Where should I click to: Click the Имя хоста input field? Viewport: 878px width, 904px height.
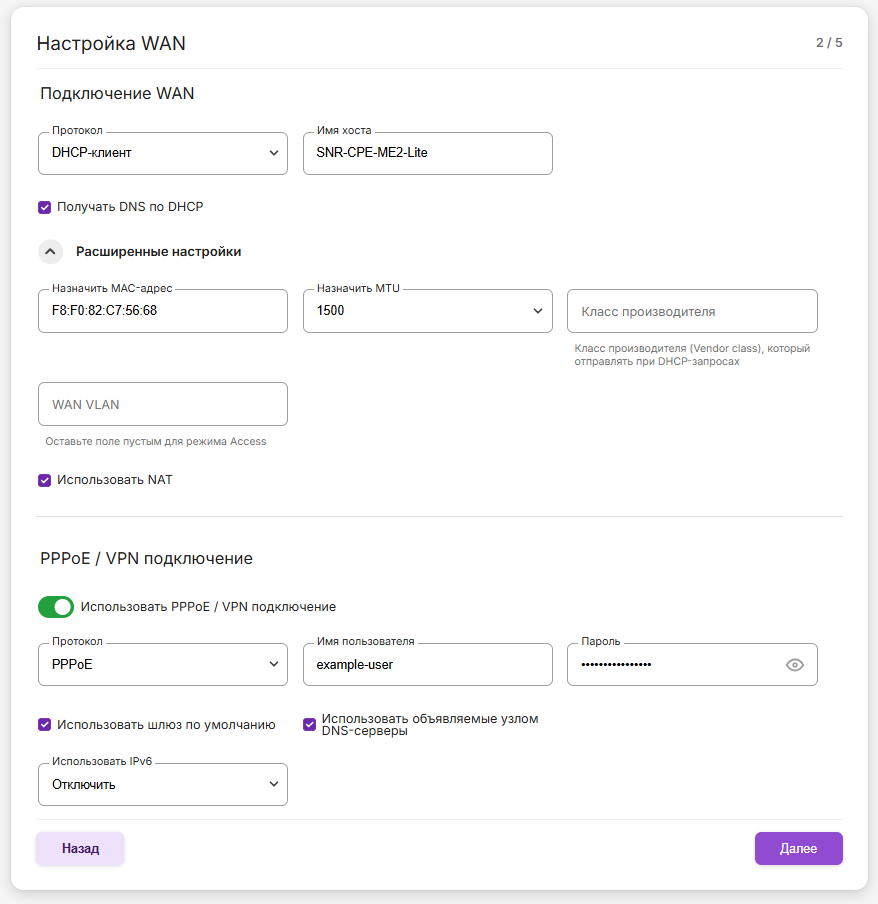427,153
